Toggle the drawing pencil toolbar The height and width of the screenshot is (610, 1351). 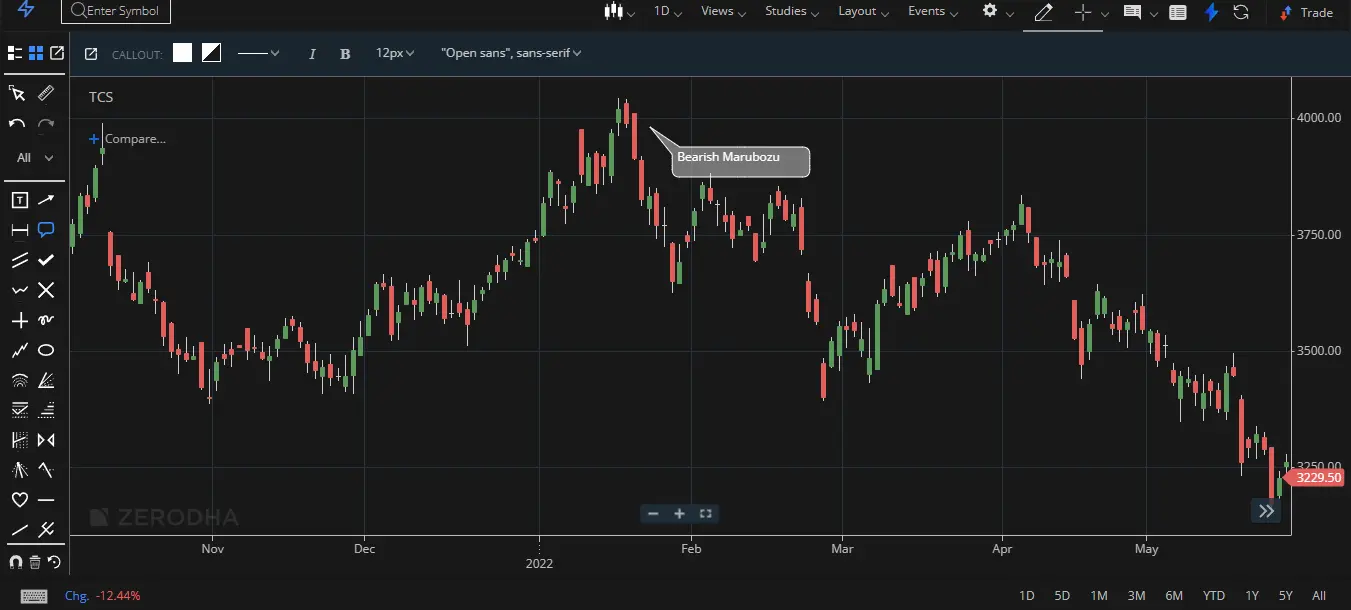(1043, 12)
